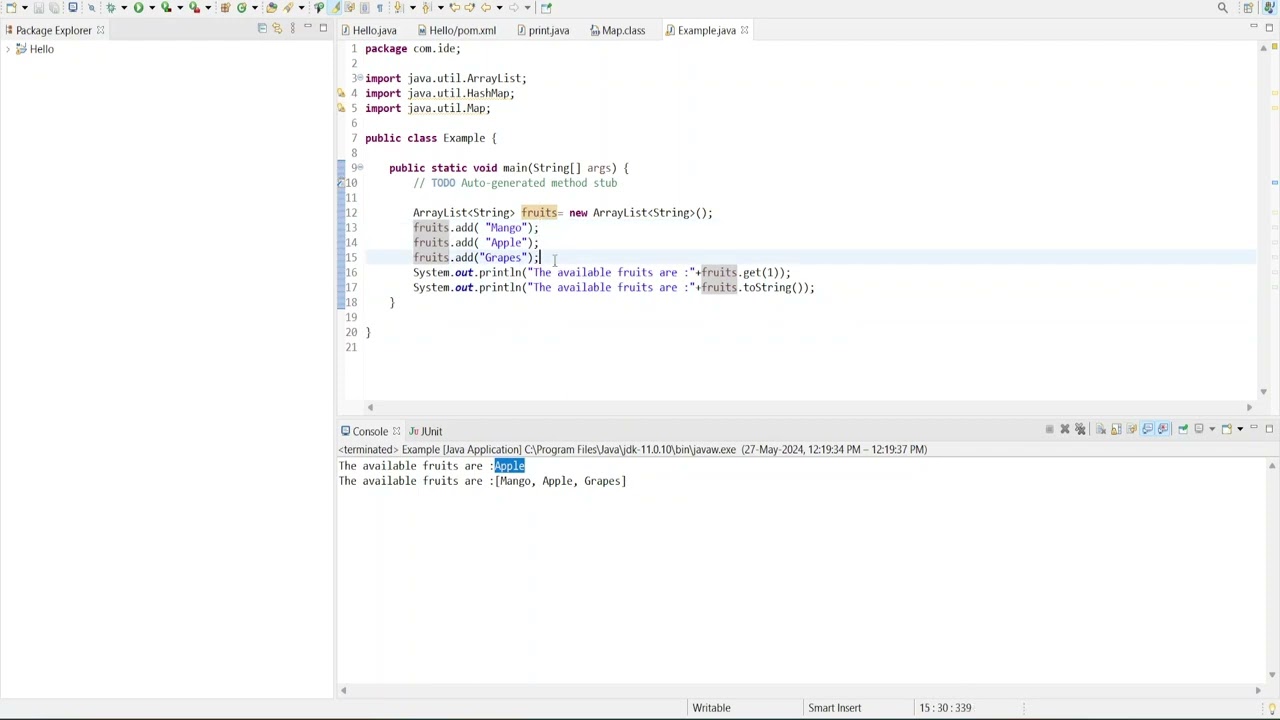1280x720 pixels.
Task: Click the editor horizontal scrollbar
Action: [809, 407]
